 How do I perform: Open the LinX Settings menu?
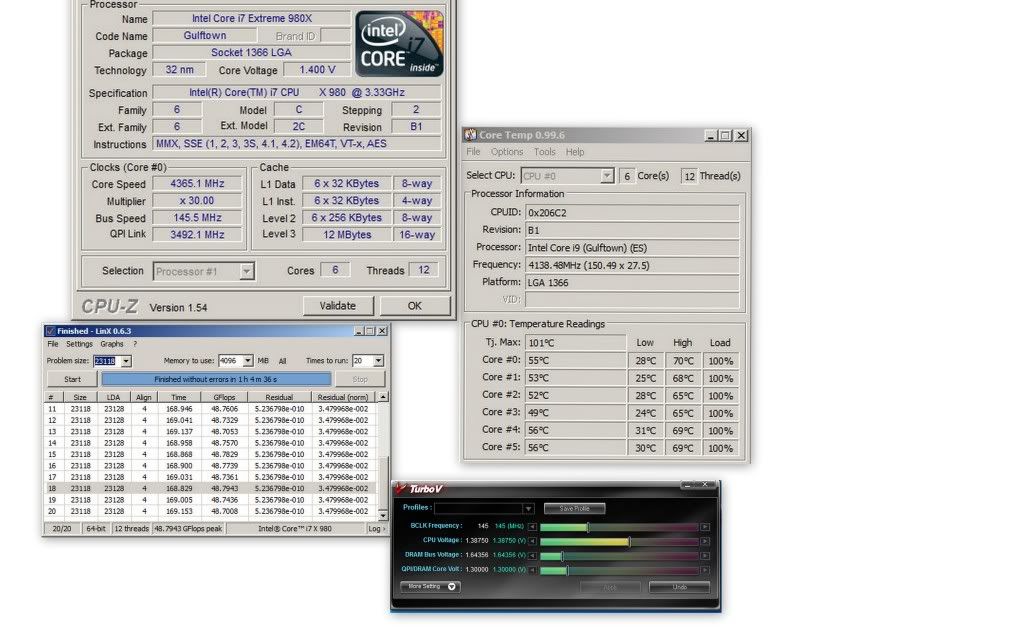point(79,344)
